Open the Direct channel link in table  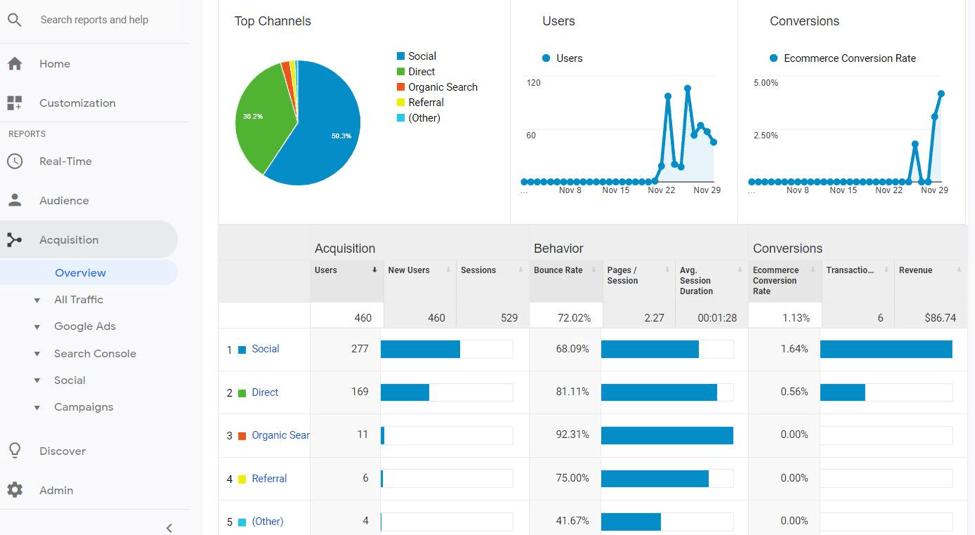pos(265,392)
